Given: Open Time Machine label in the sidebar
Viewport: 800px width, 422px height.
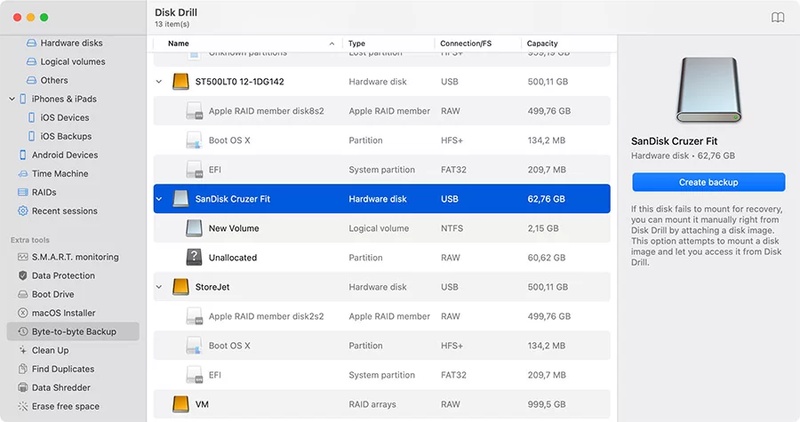Looking at the screenshot, I should pos(60,173).
